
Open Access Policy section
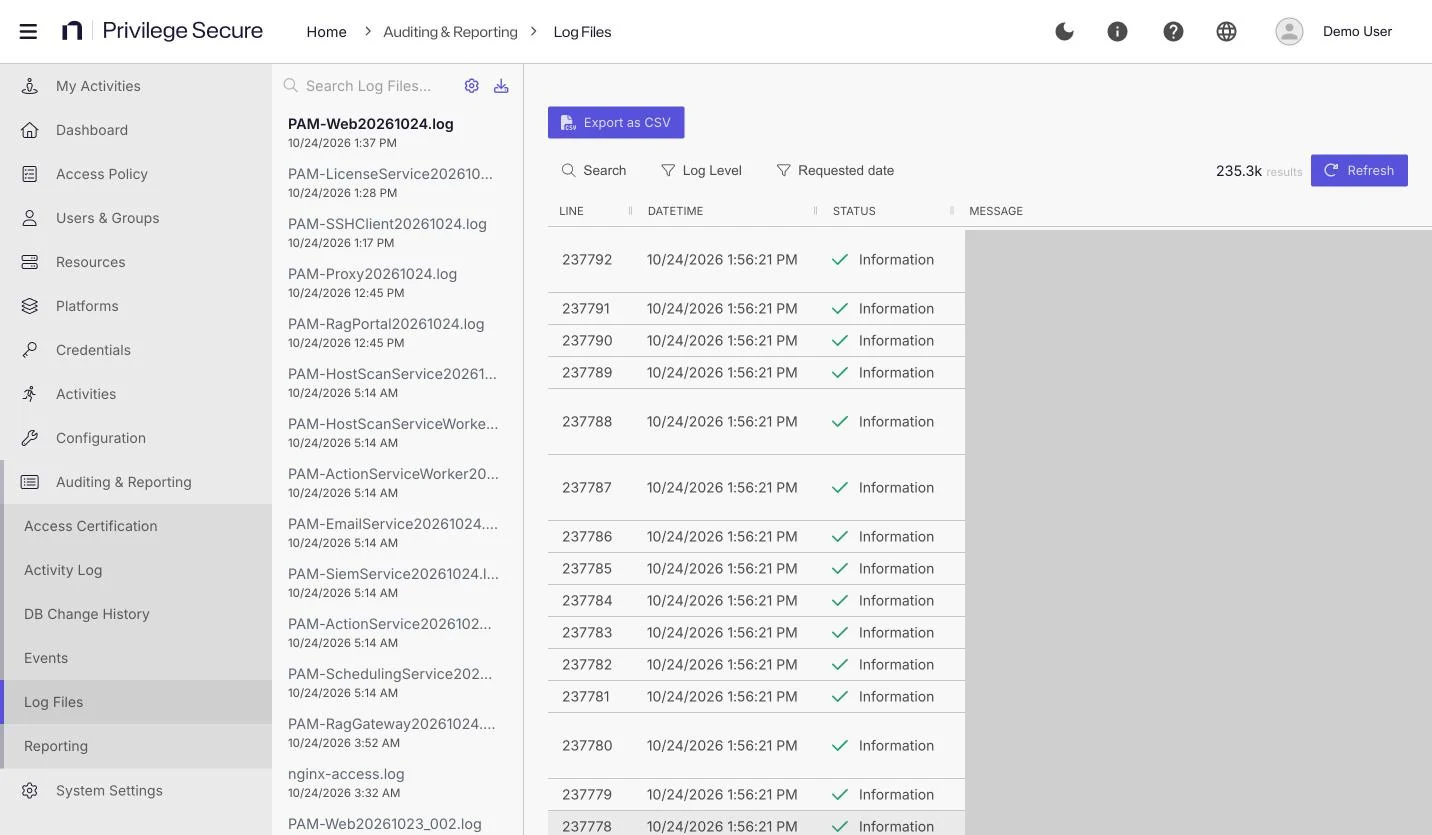pyautogui.click(x=136, y=174)
